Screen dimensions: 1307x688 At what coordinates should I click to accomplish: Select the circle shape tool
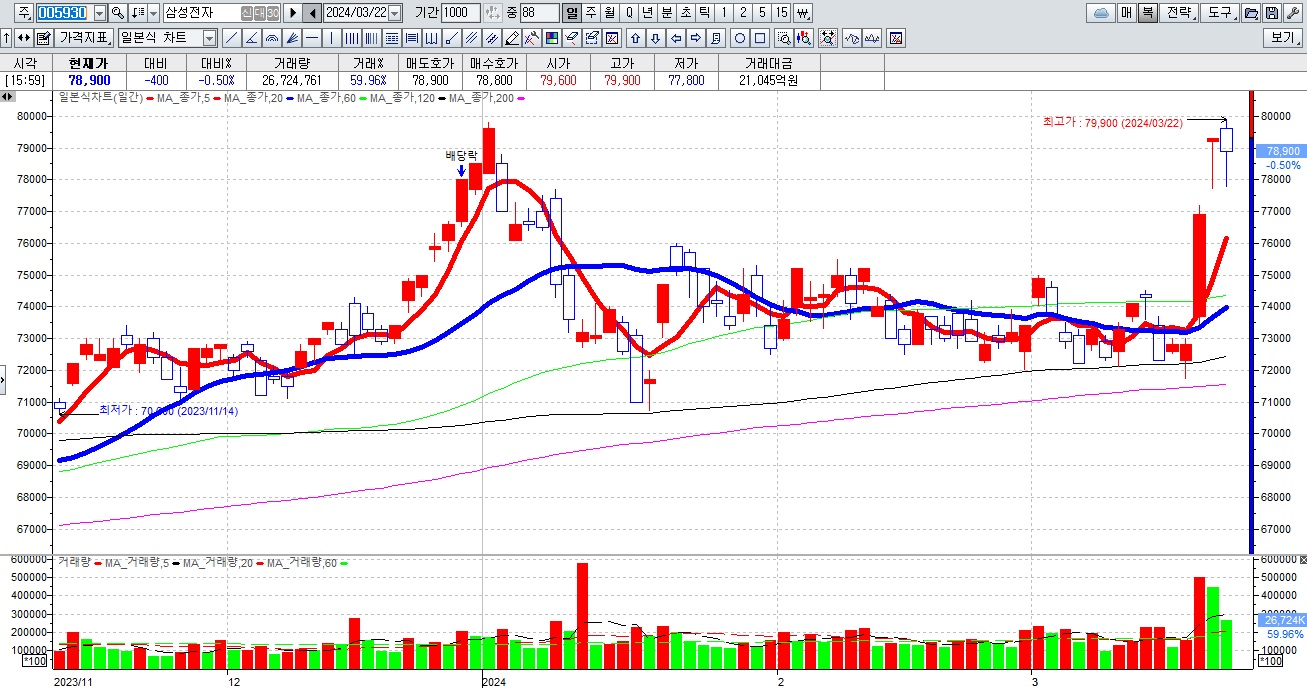tap(740, 38)
